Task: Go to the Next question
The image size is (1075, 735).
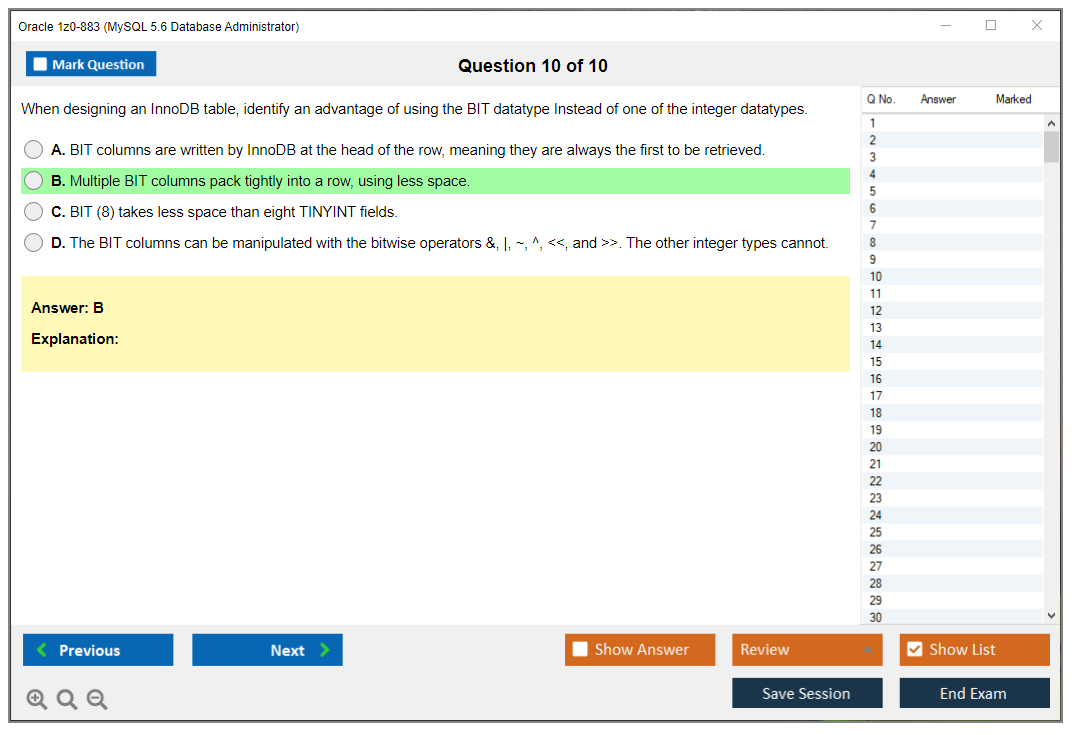Action: 267,650
